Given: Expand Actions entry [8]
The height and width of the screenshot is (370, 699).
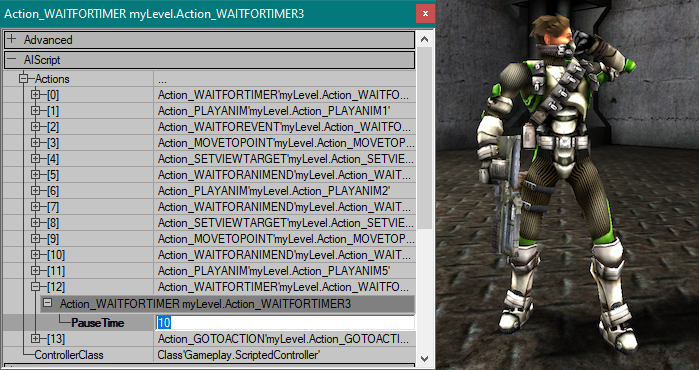Looking at the screenshot, I should (35, 223).
